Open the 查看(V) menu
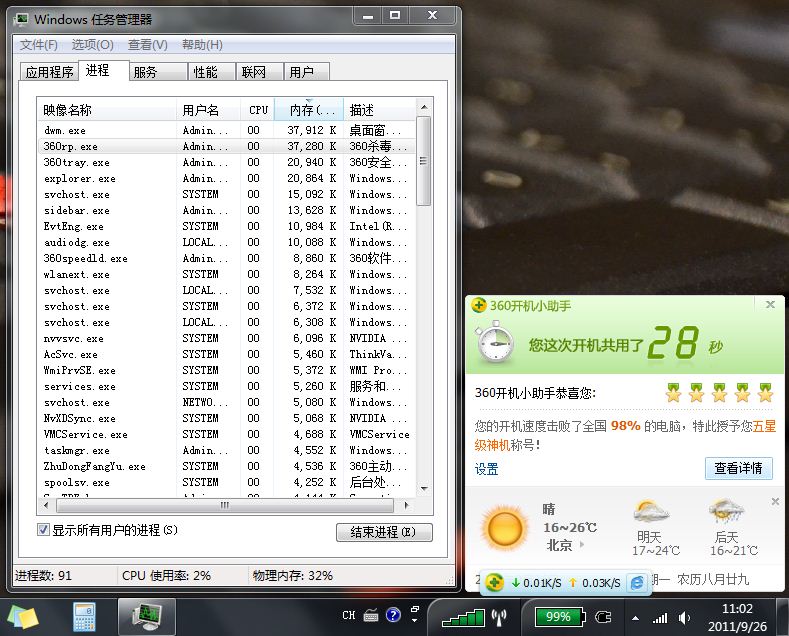This screenshot has height=636, width=789. point(147,45)
